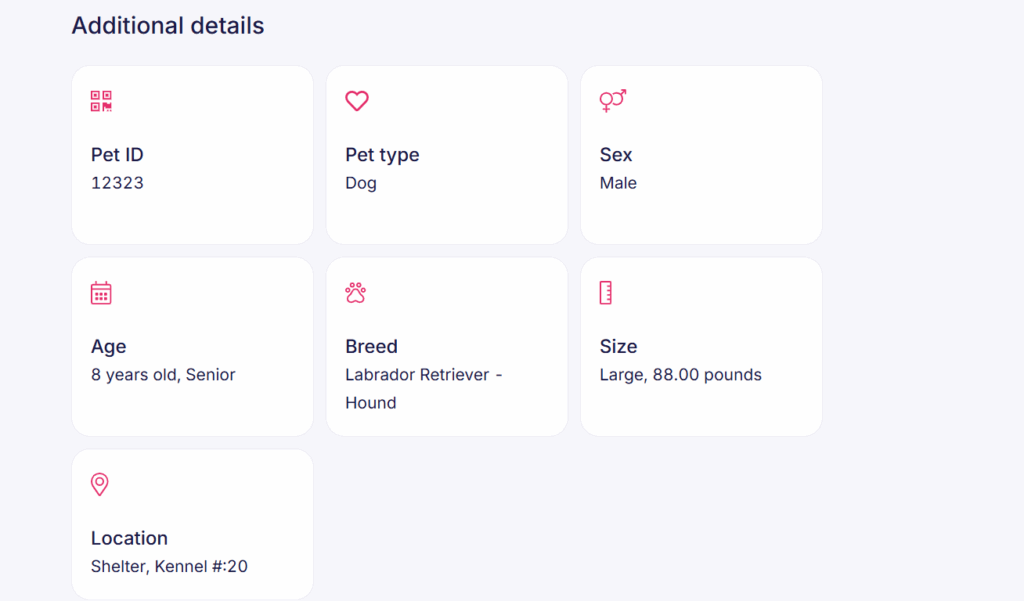1024x601 pixels.
Task: Click the Age label
Action: click(108, 347)
